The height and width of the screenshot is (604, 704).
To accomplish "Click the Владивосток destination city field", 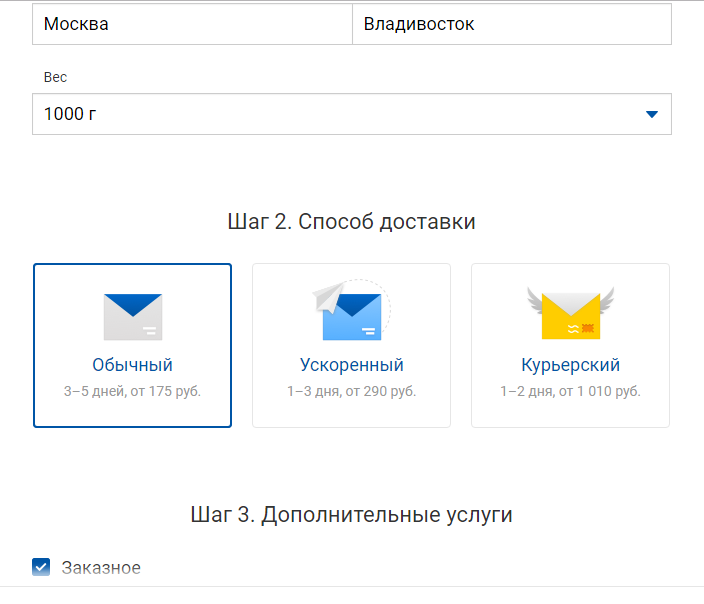I will click(x=512, y=24).
